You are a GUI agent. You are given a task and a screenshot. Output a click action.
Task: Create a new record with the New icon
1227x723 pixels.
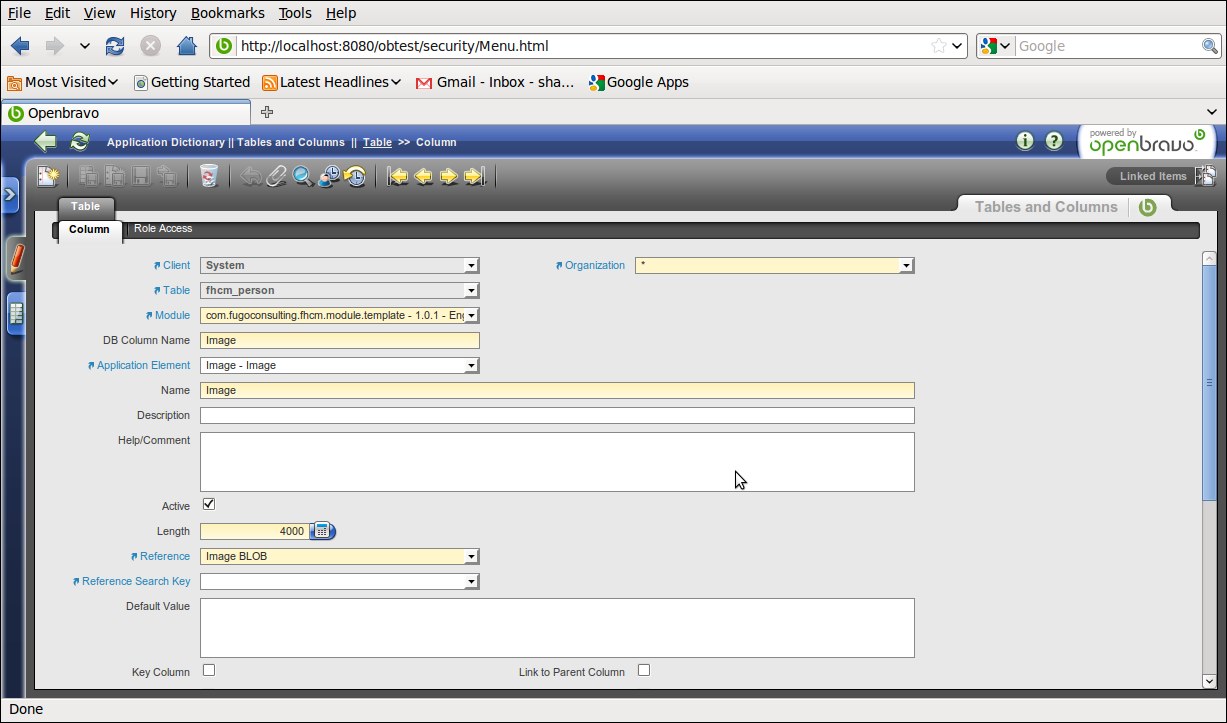[47, 176]
